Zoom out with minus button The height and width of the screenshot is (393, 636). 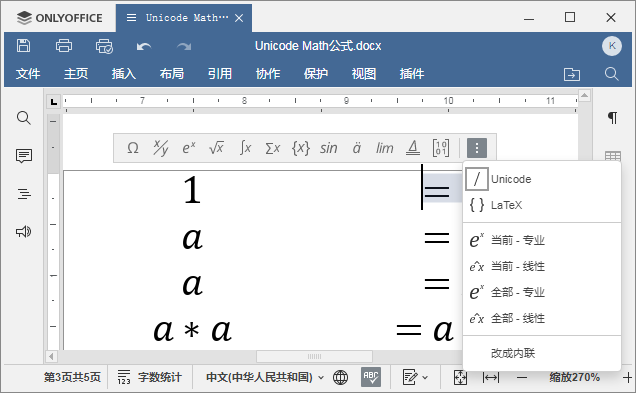[522, 377]
